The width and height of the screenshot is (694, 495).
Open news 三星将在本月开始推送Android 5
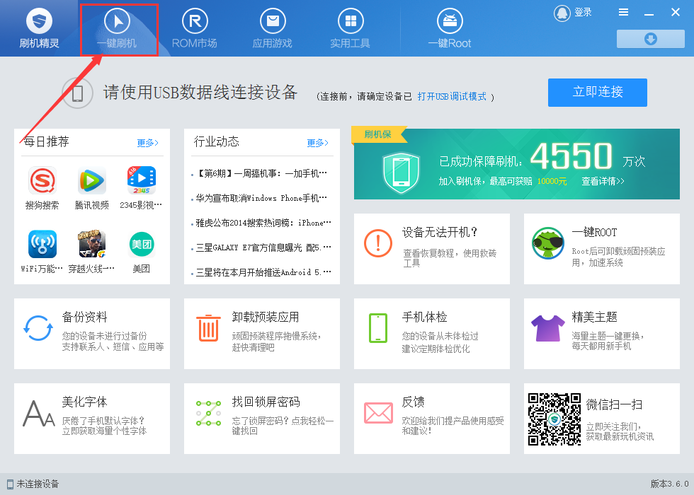tap(263, 273)
